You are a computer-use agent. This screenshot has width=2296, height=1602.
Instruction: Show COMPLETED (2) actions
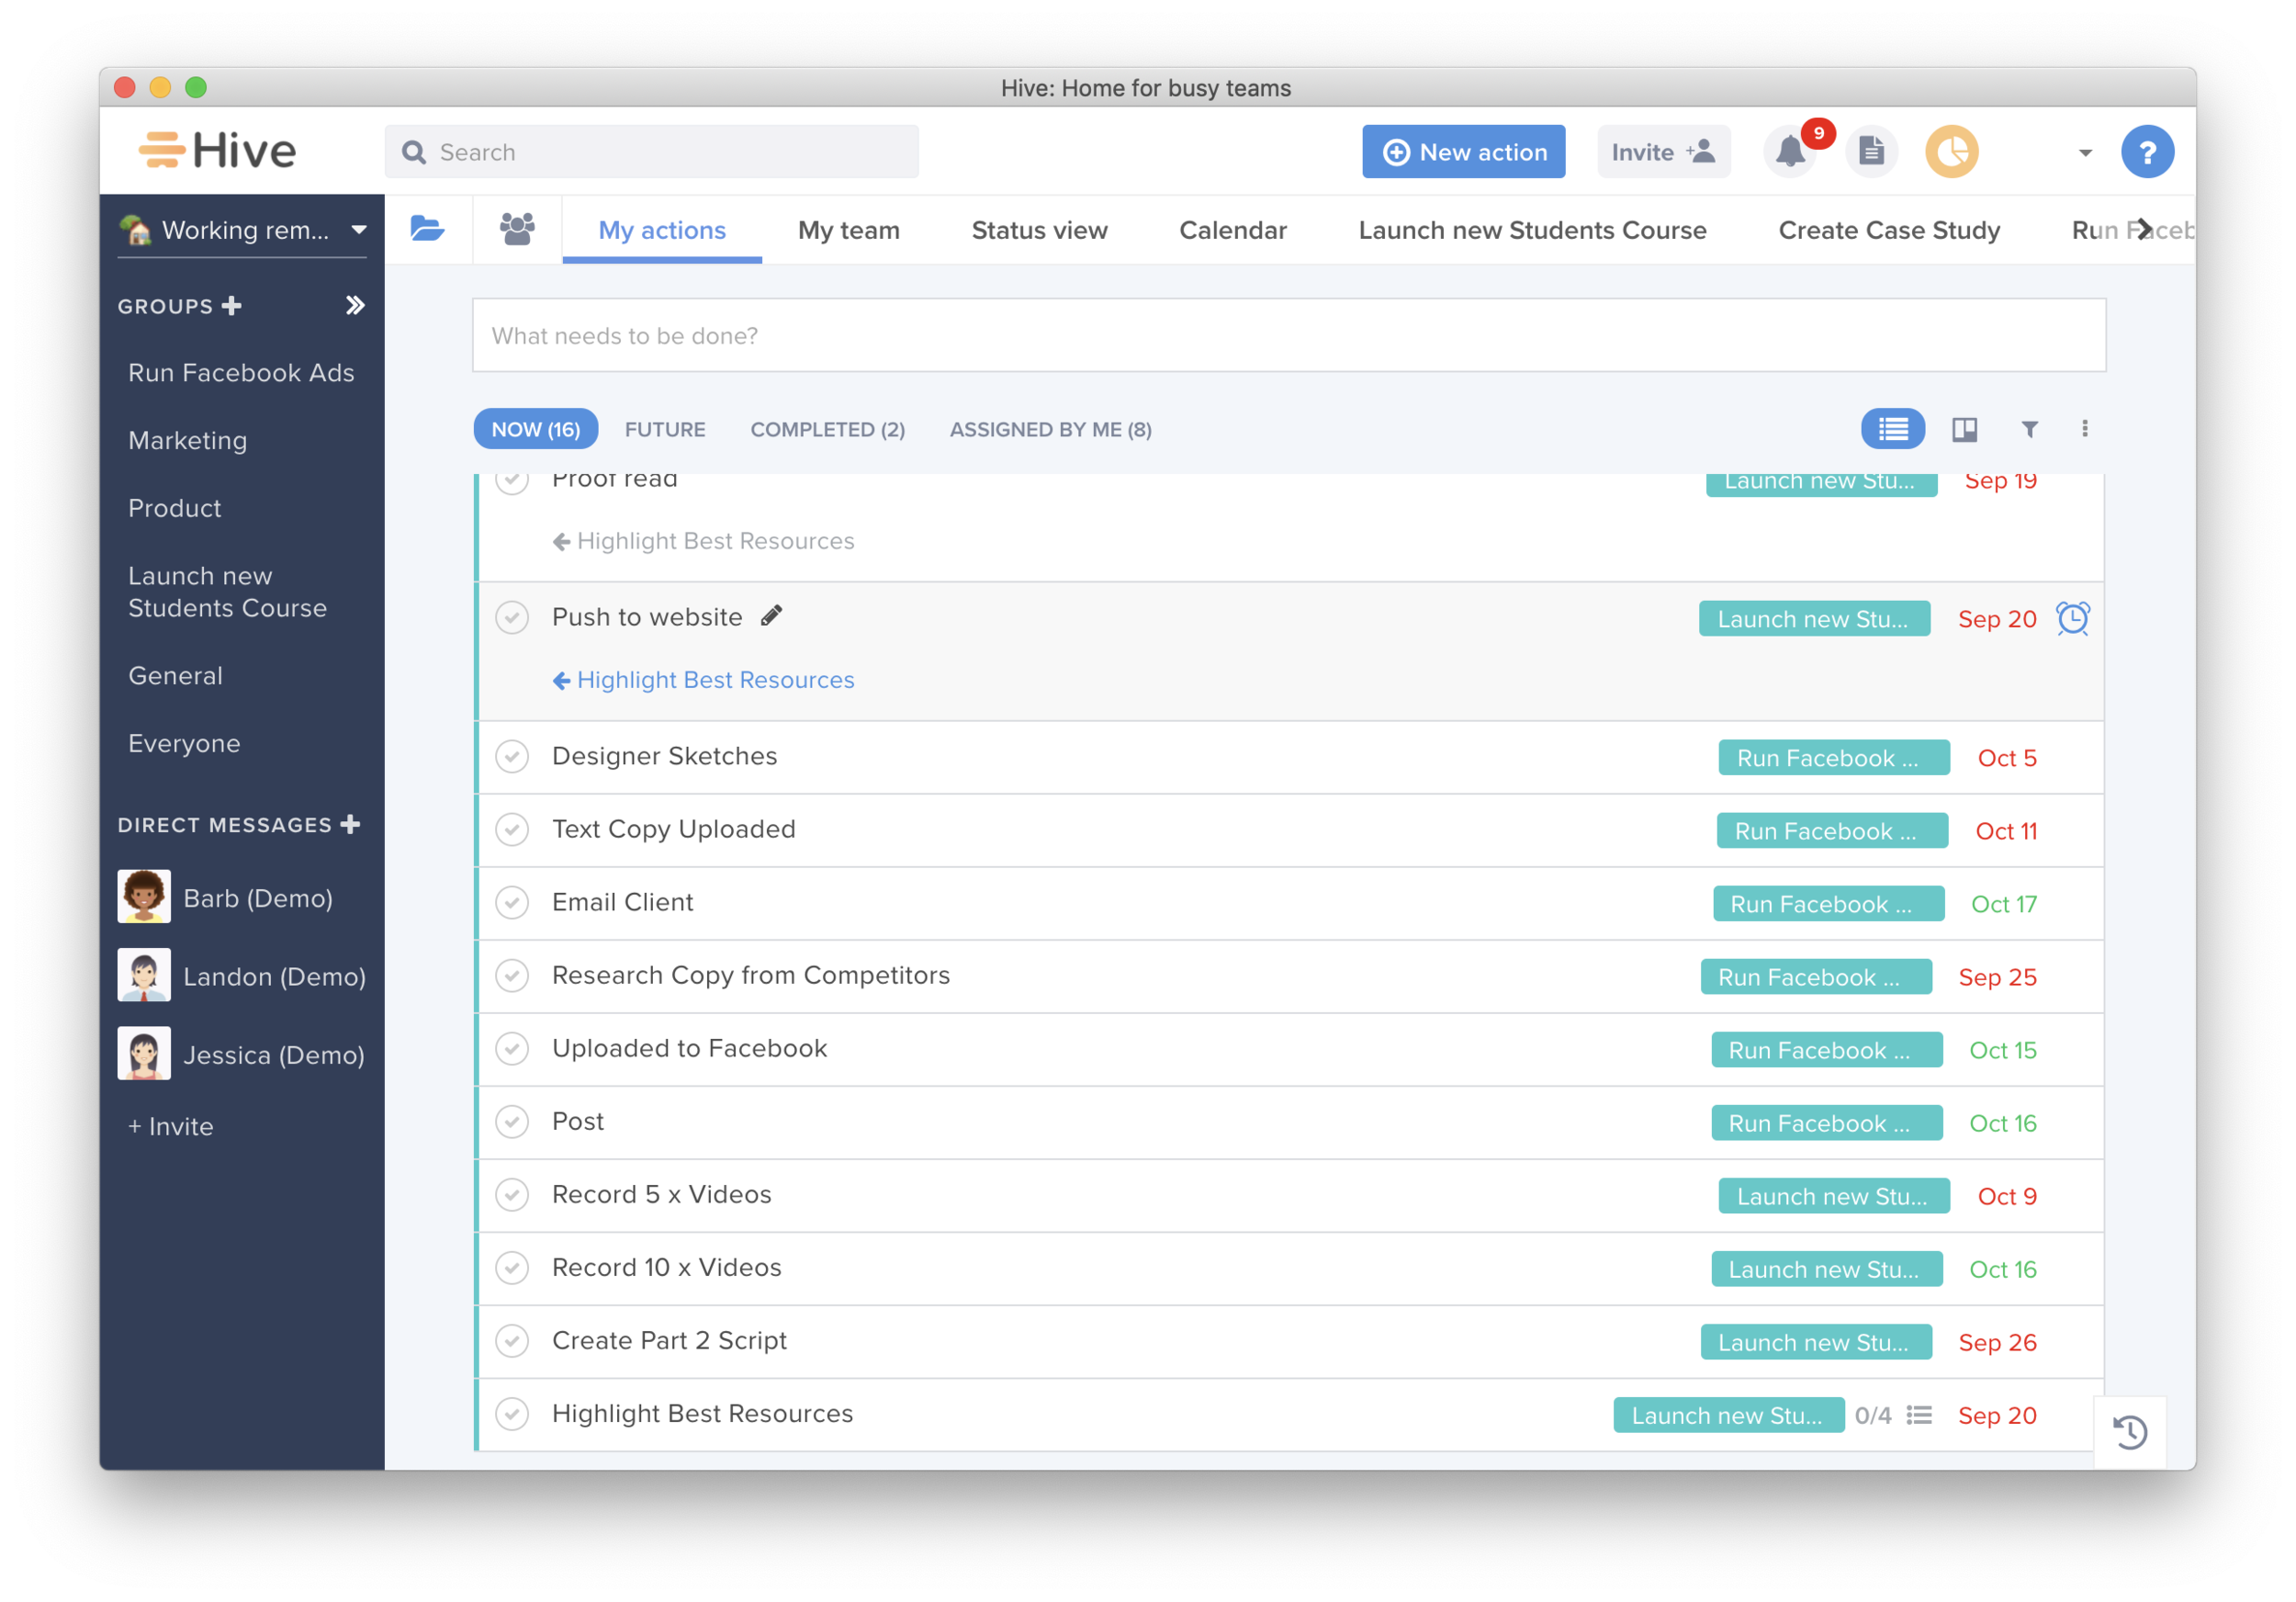827,429
